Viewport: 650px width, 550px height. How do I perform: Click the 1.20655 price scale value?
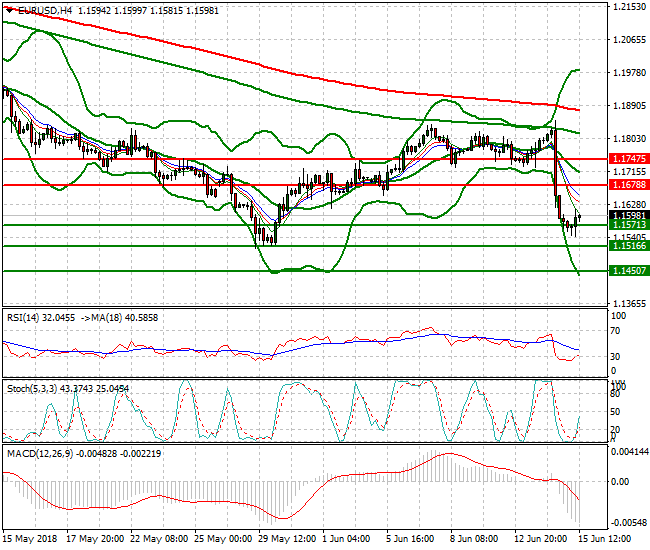pos(629,40)
